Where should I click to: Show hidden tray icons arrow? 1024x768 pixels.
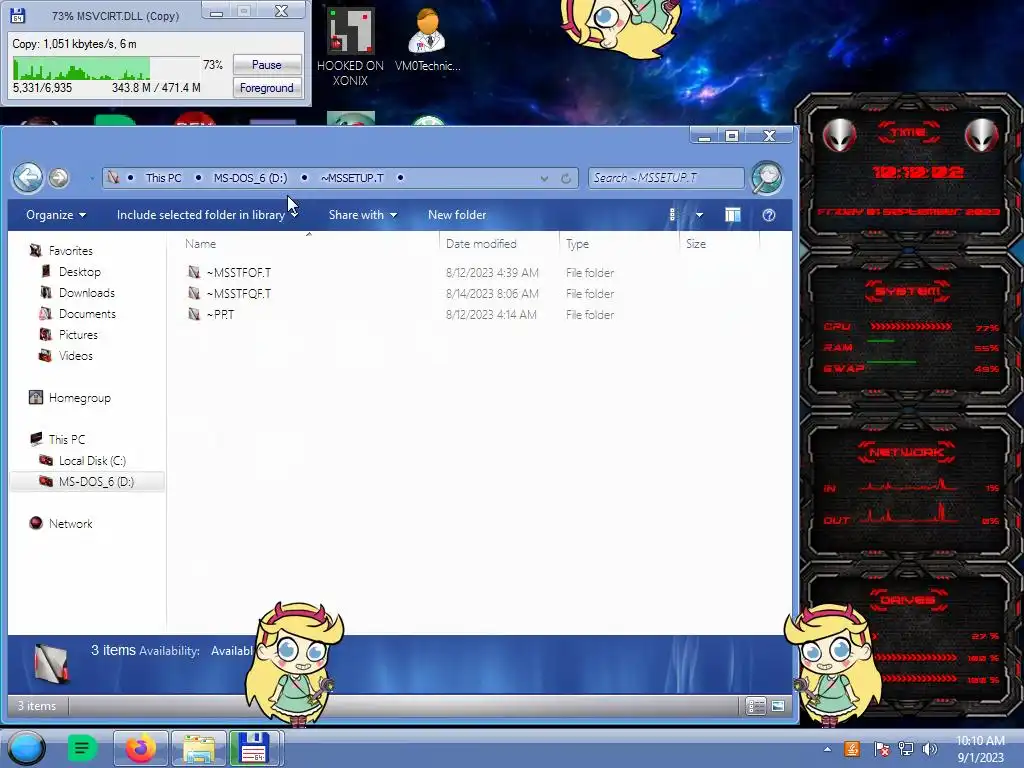827,749
